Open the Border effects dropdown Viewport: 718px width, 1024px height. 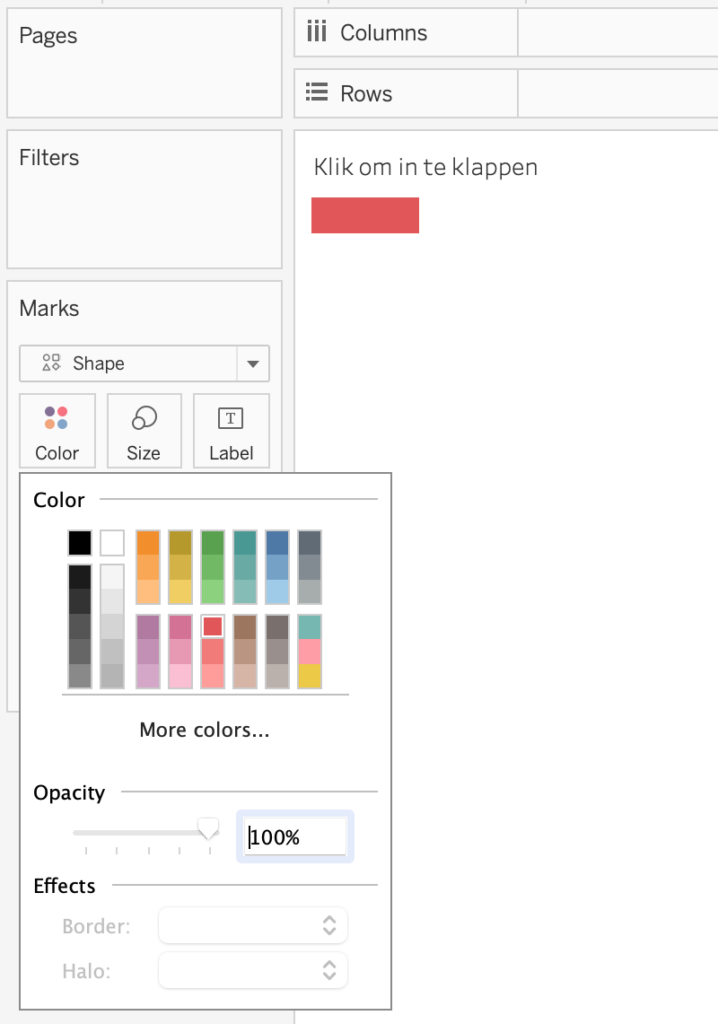(253, 926)
